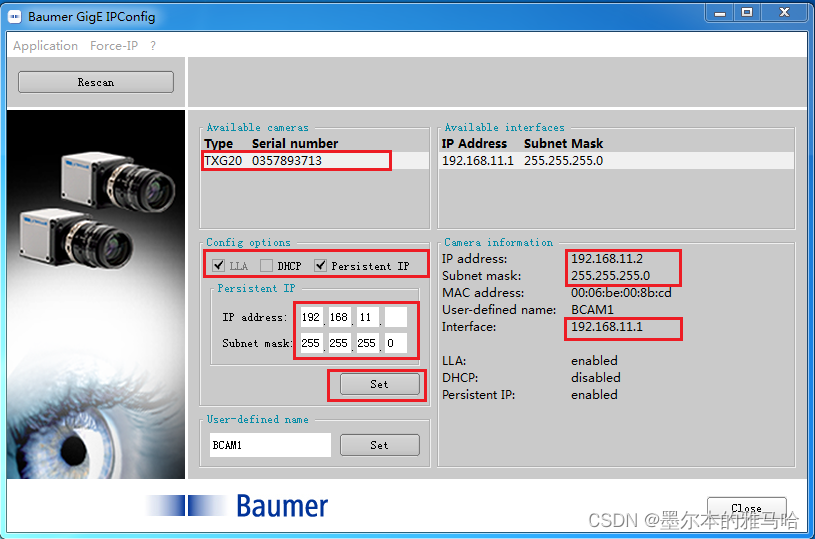The image size is (815, 539).
Task: Click the empty fourth IP address octet field
Action: [x=396, y=317]
